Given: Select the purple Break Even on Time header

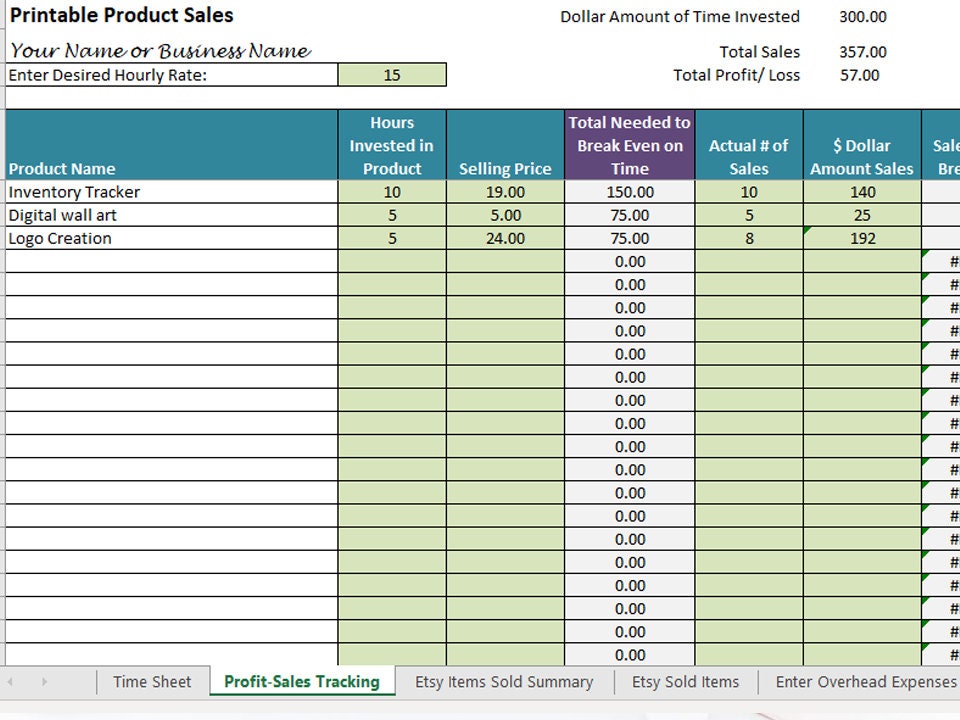Looking at the screenshot, I should tap(629, 145).
